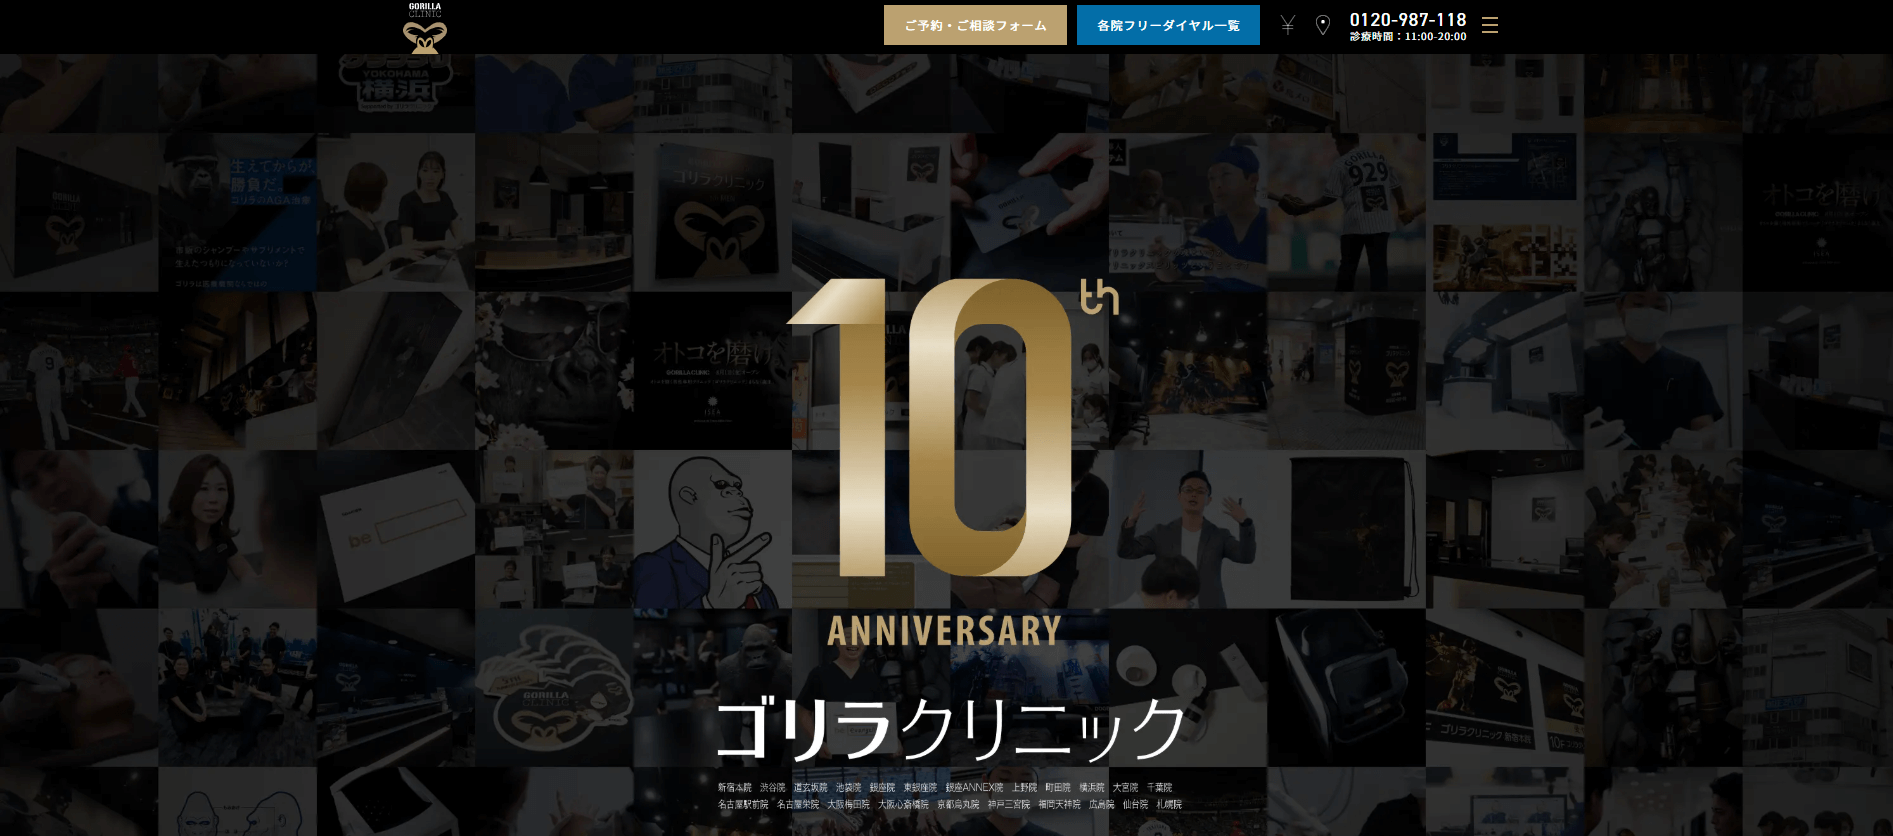Open the 横浜院 clinic link
The image size is (1893, 836).
click(1091, 788)
